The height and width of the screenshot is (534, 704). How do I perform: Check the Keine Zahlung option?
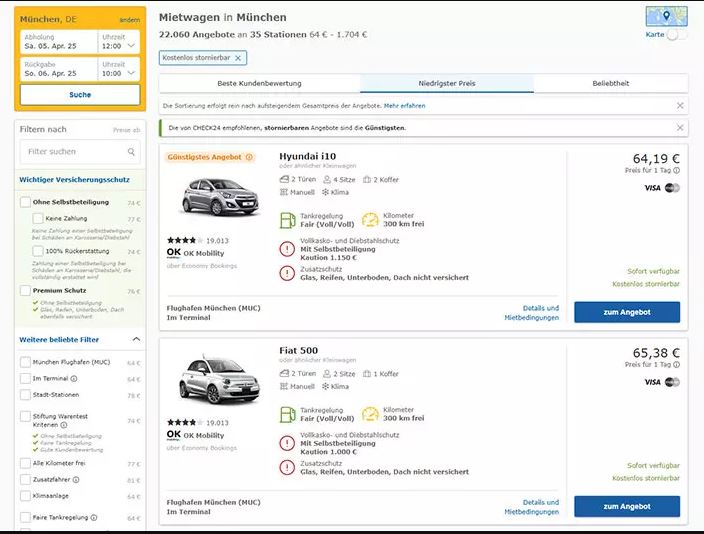tap(38, 219)
